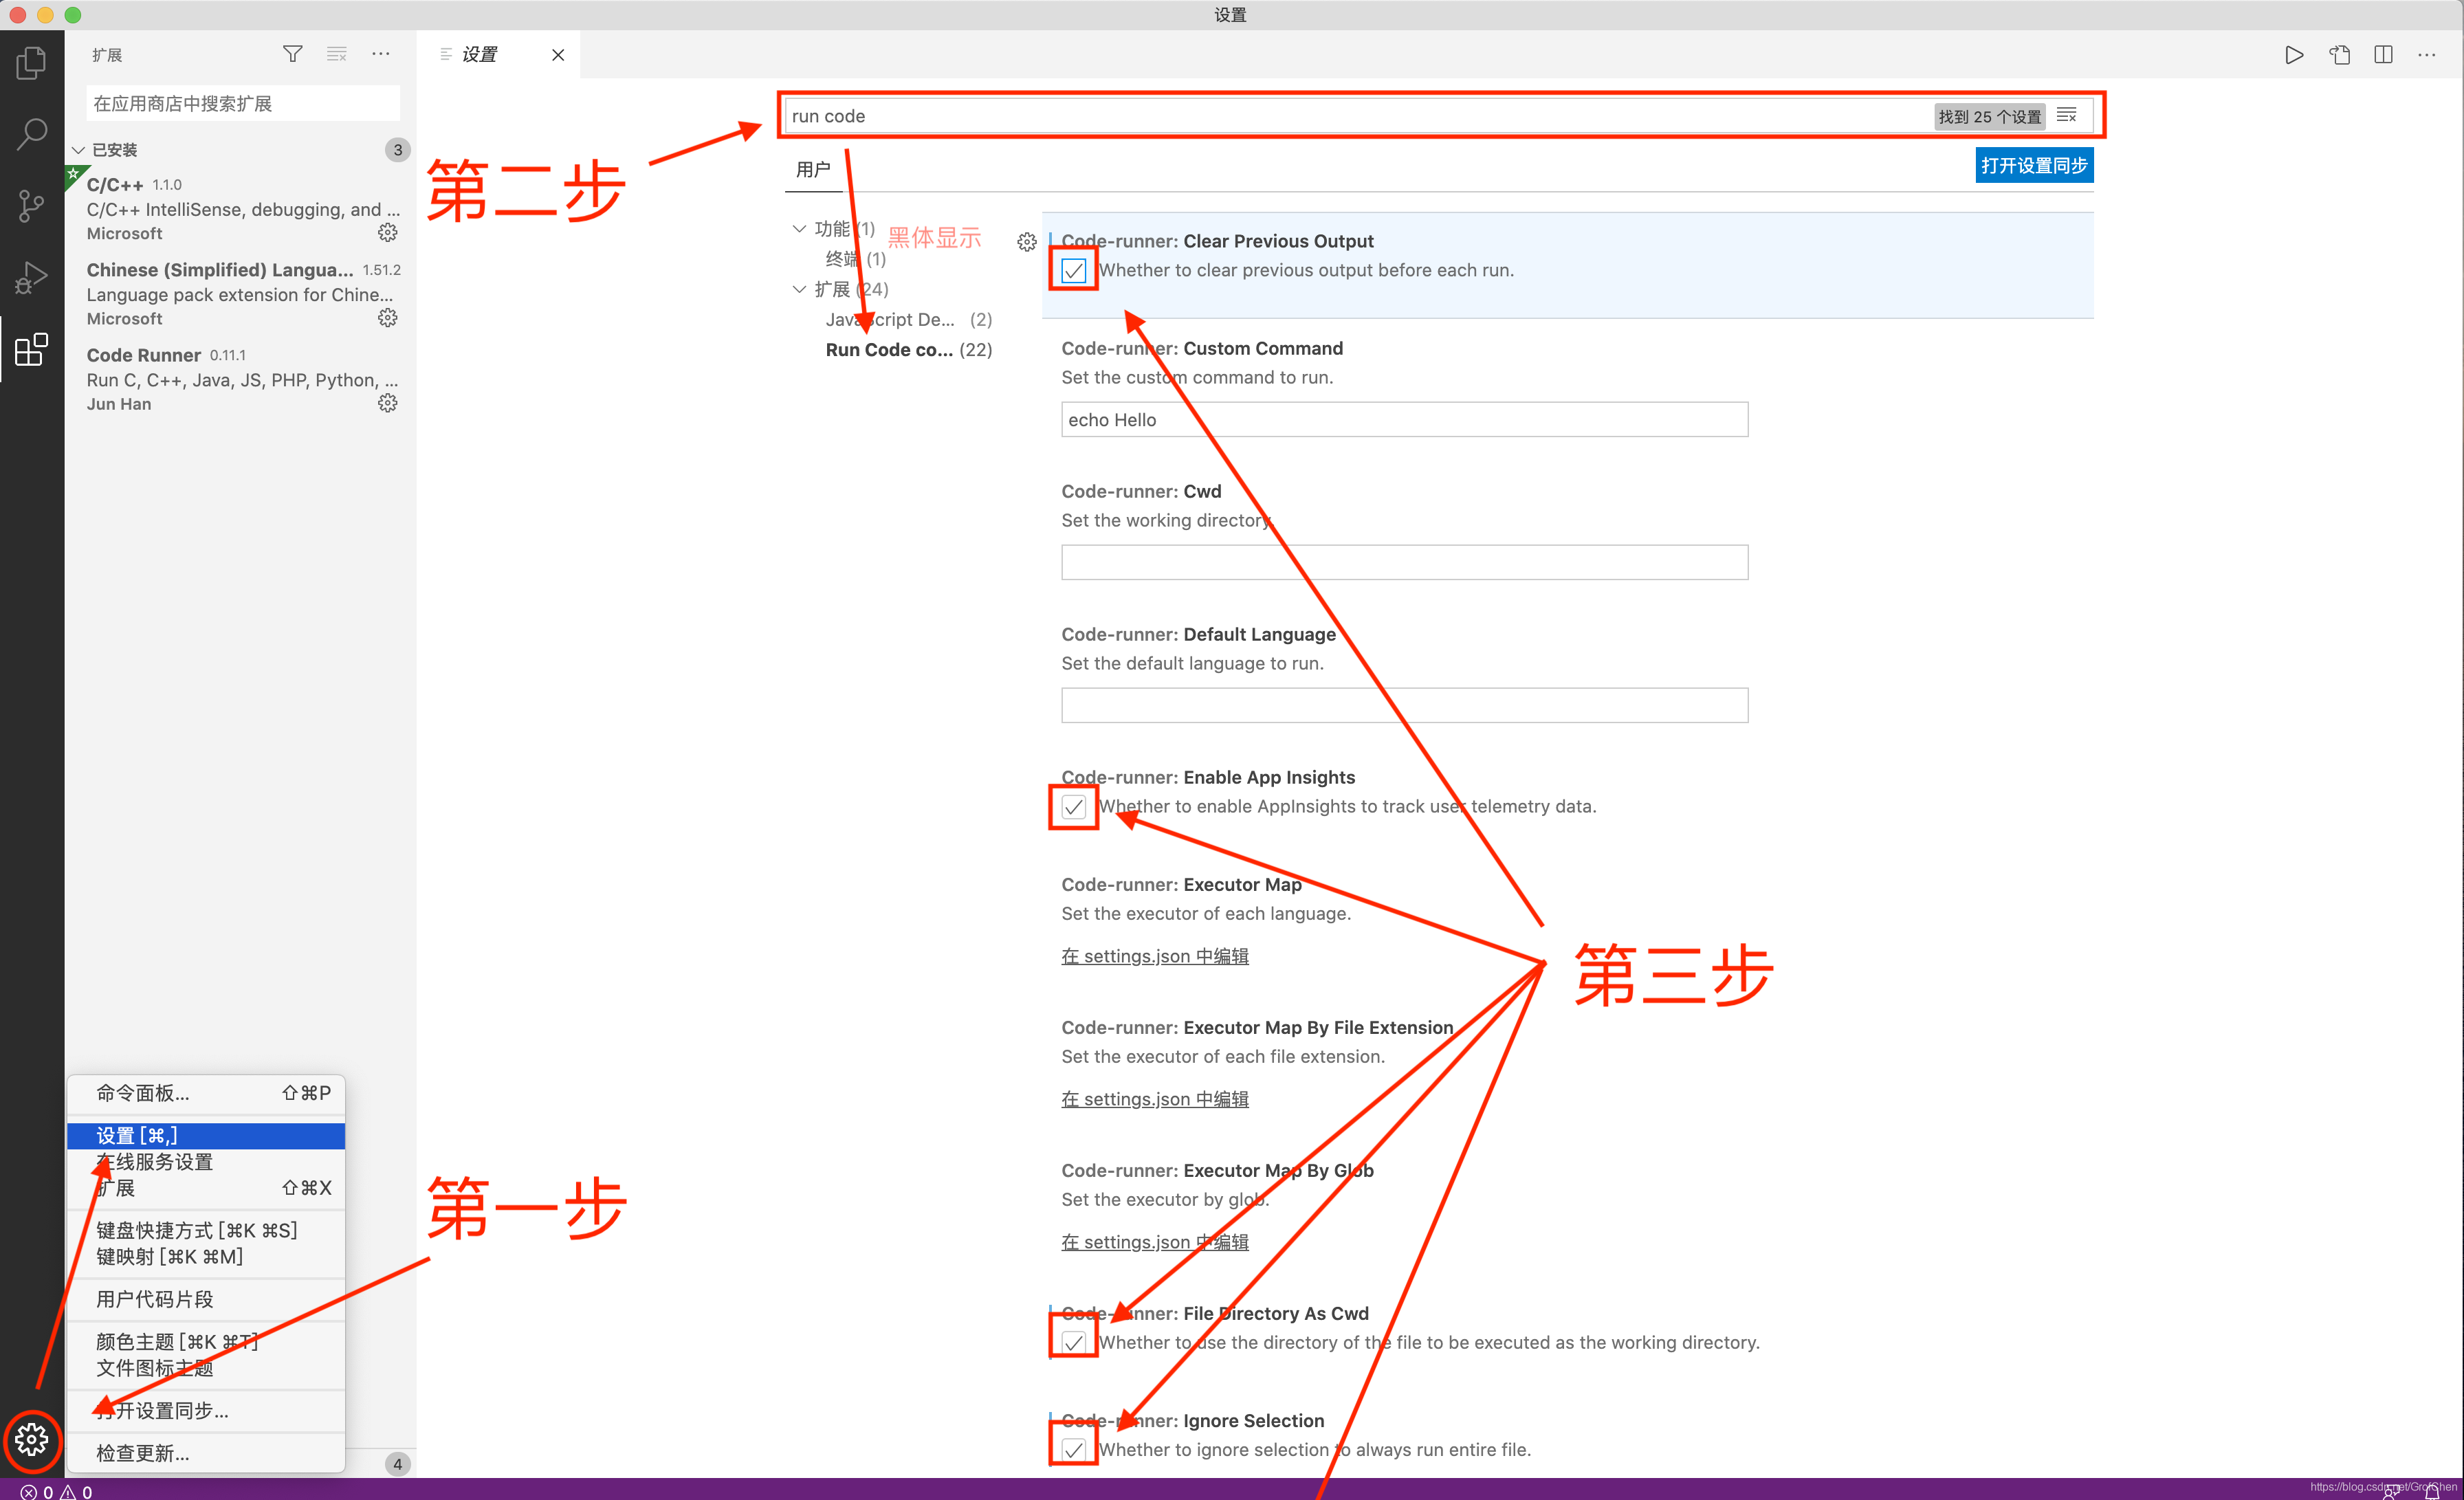
Task: Toggle Enable App Insights checkbox
Action: 1073,807
